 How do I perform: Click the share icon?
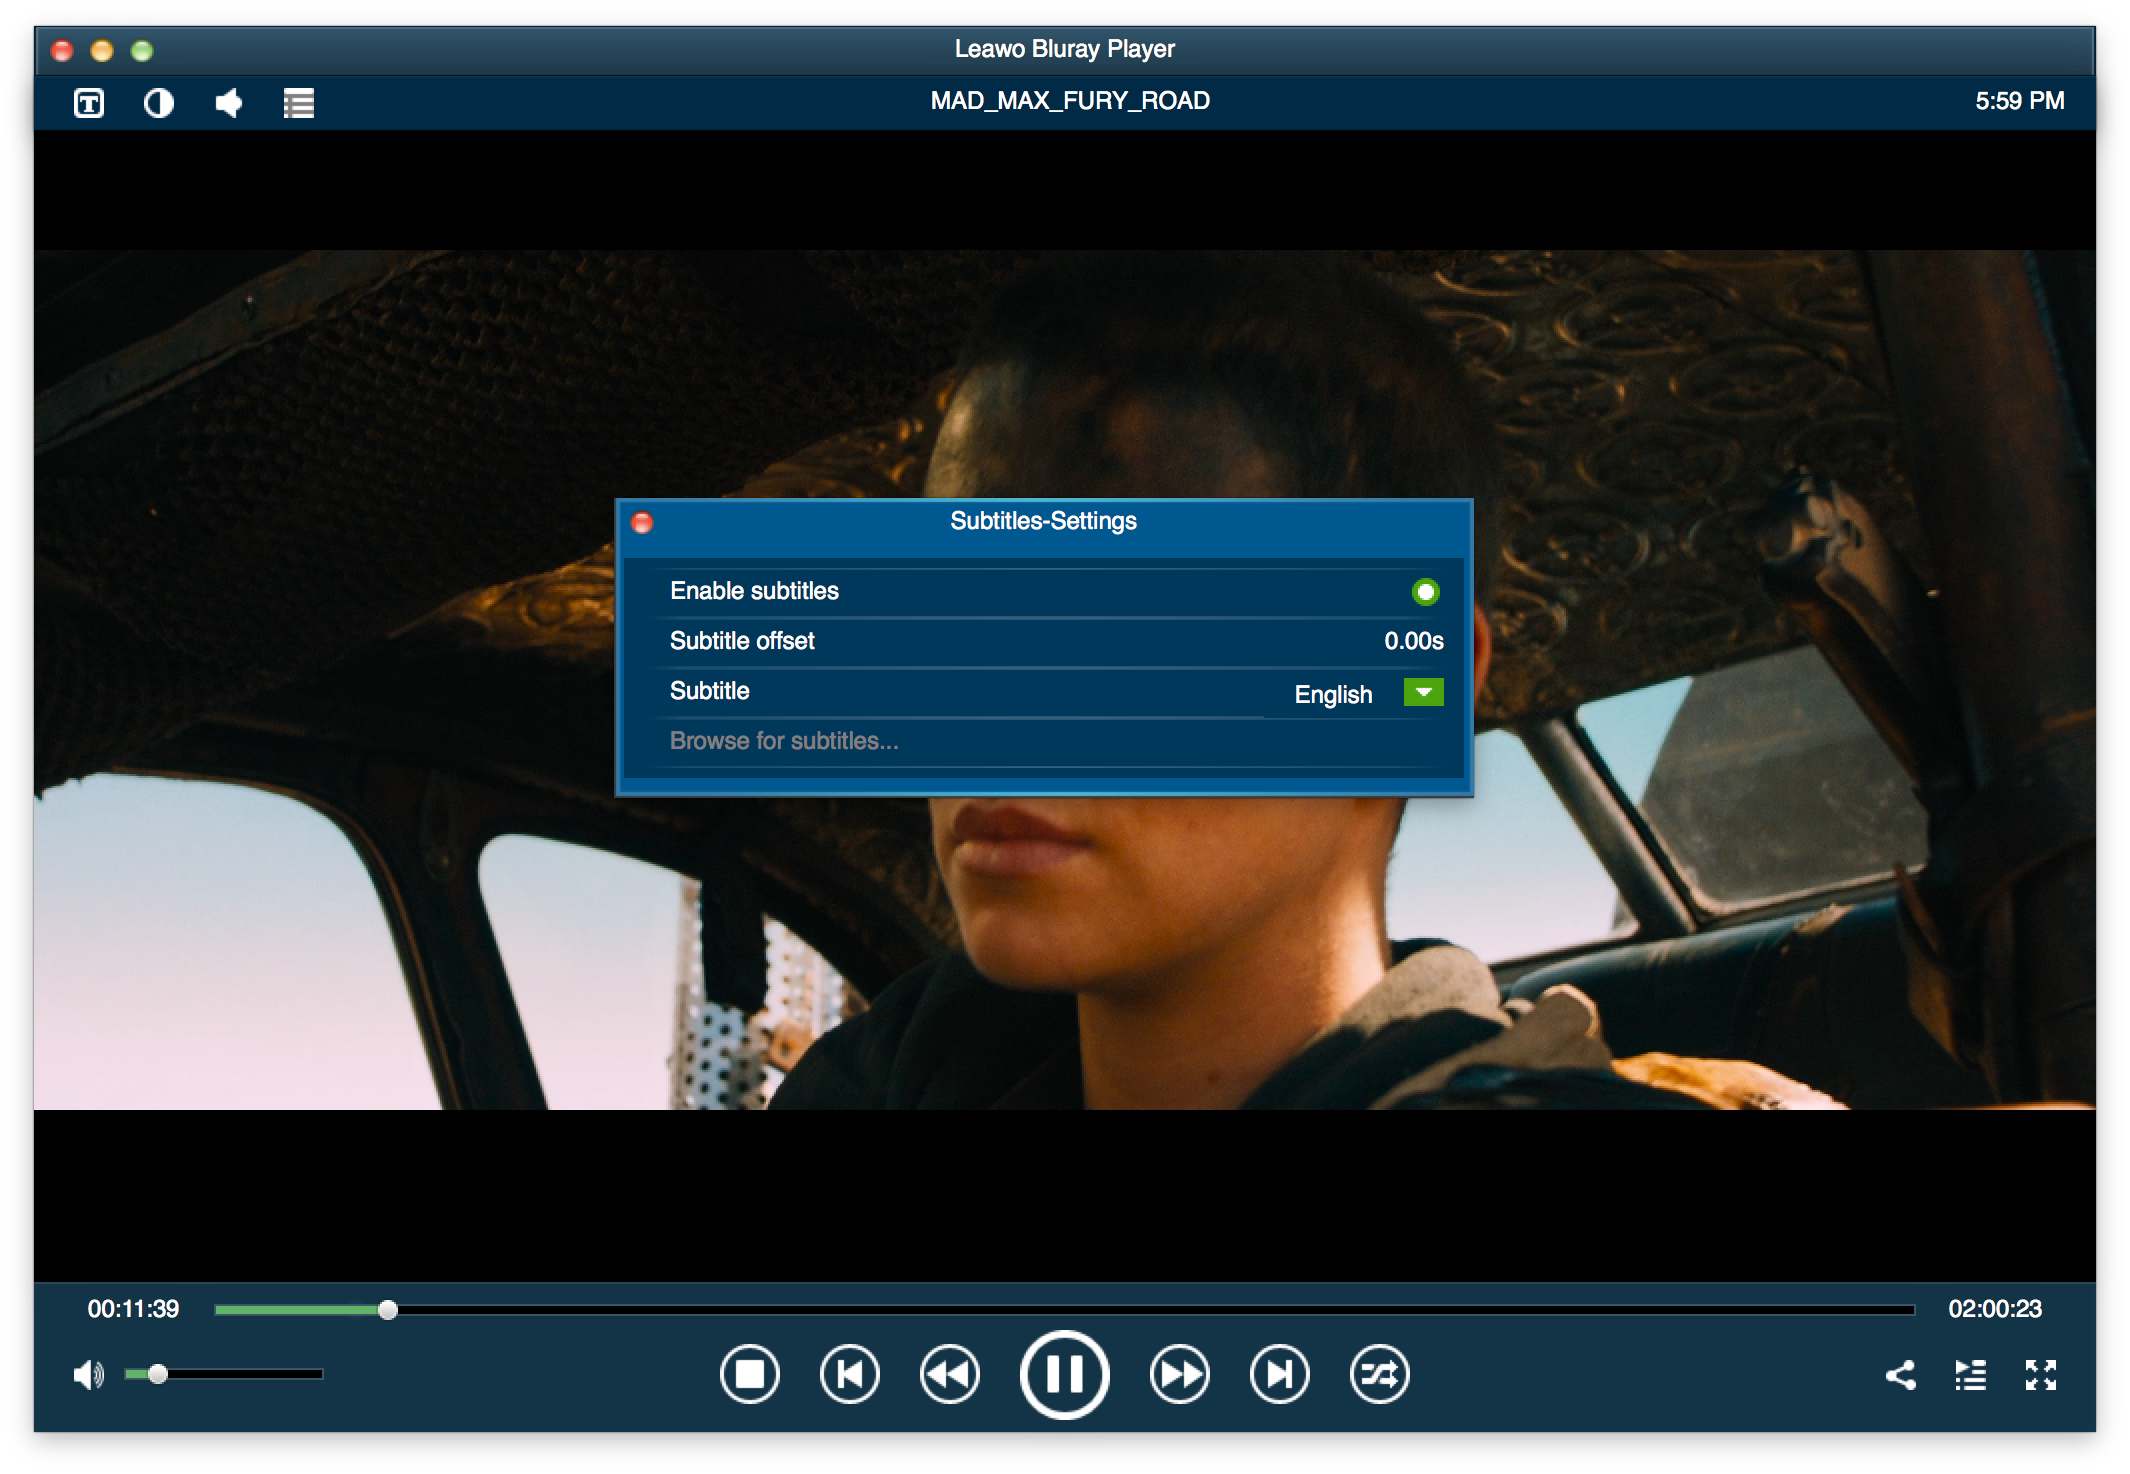[1900, 1375]
